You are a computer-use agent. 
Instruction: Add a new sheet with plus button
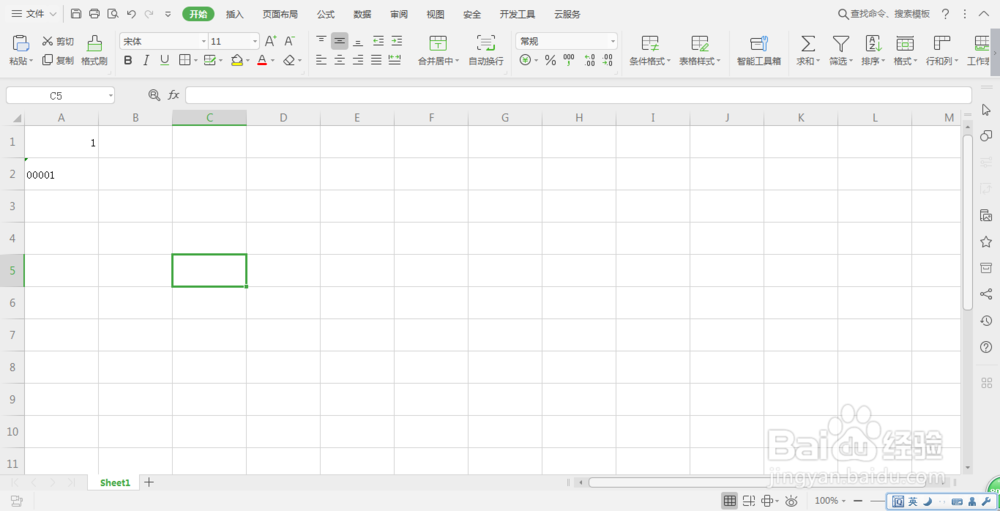tap(149, 482)
